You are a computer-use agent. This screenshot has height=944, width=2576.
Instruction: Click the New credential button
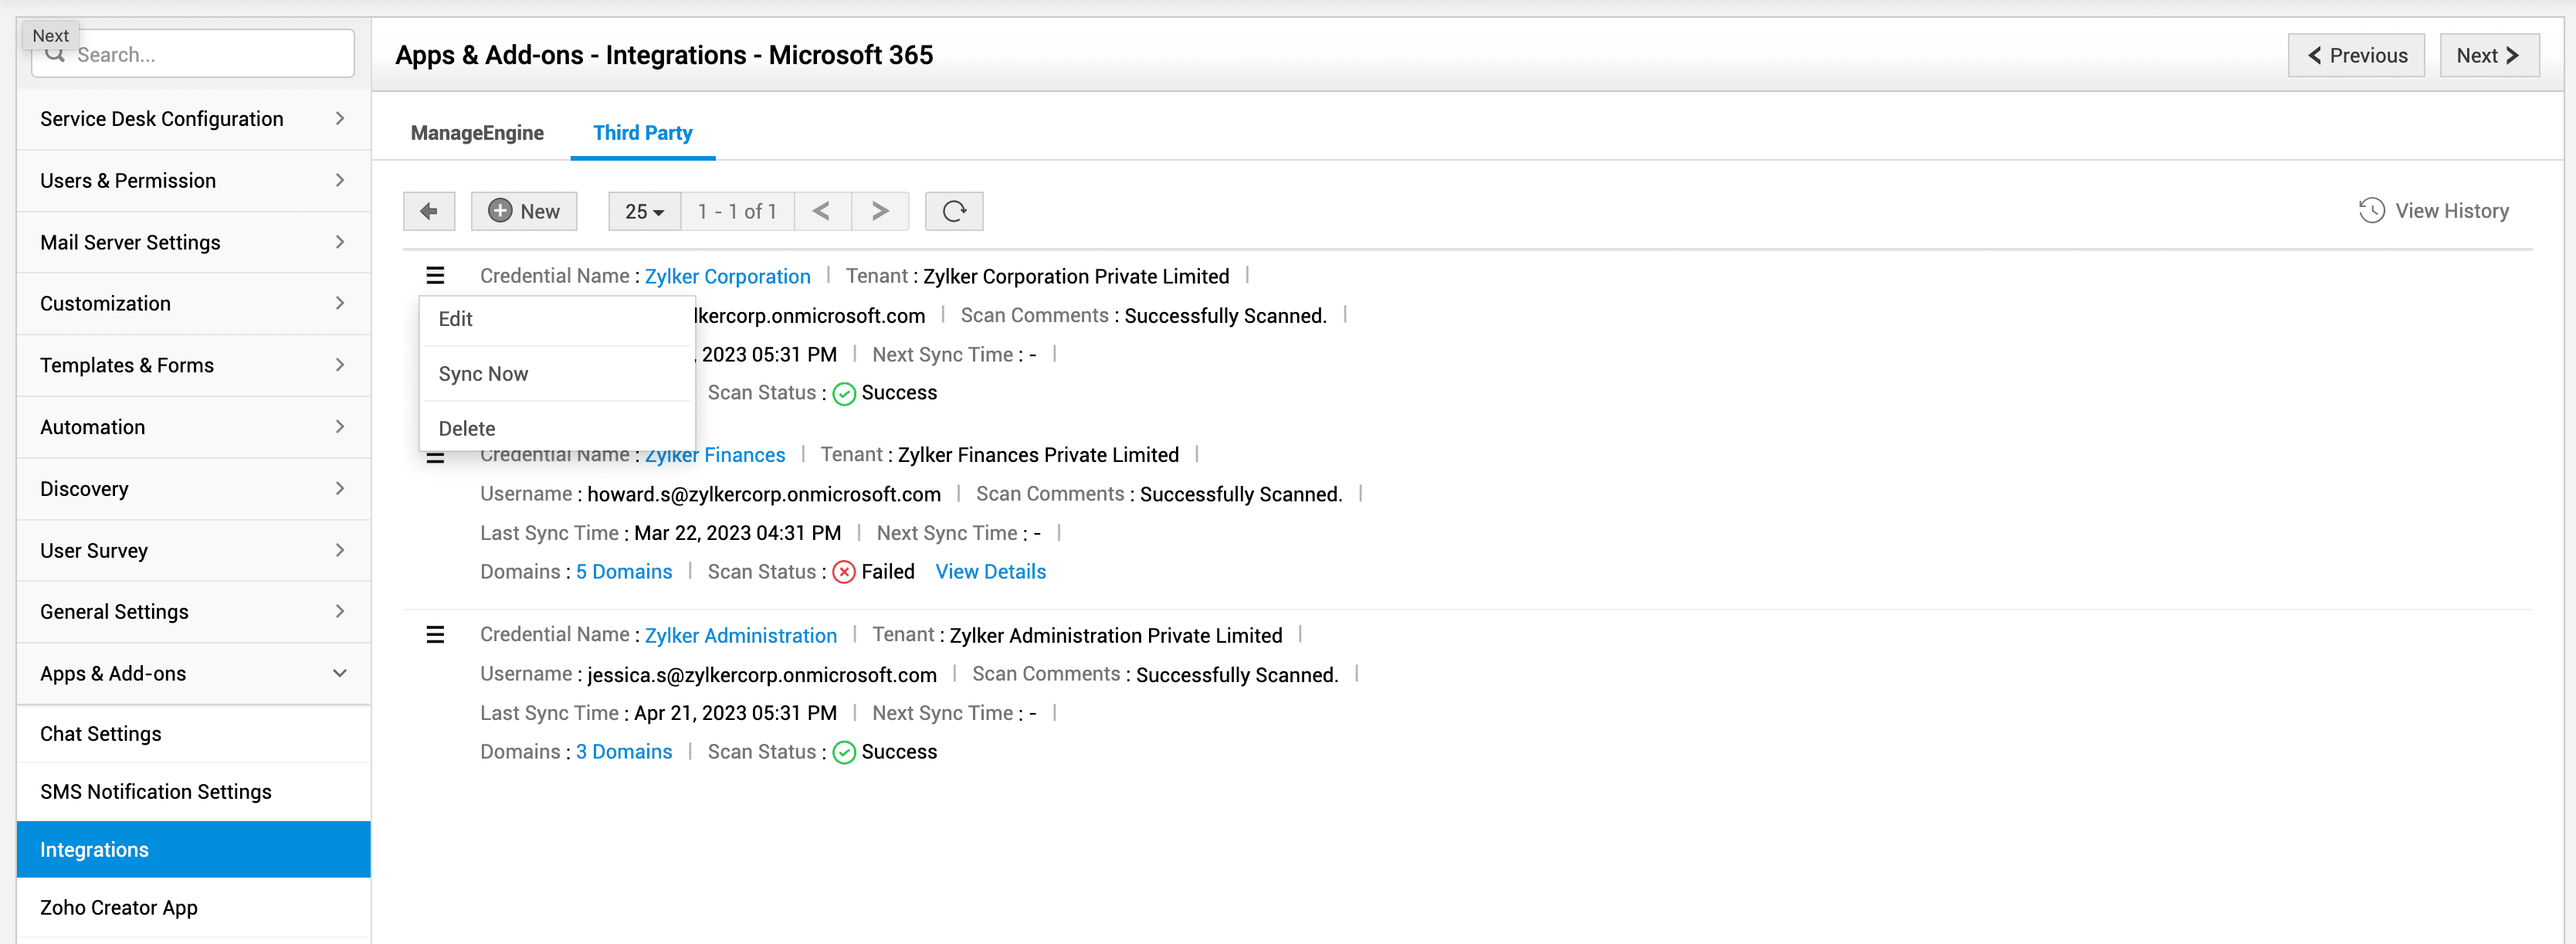point(524,211)
